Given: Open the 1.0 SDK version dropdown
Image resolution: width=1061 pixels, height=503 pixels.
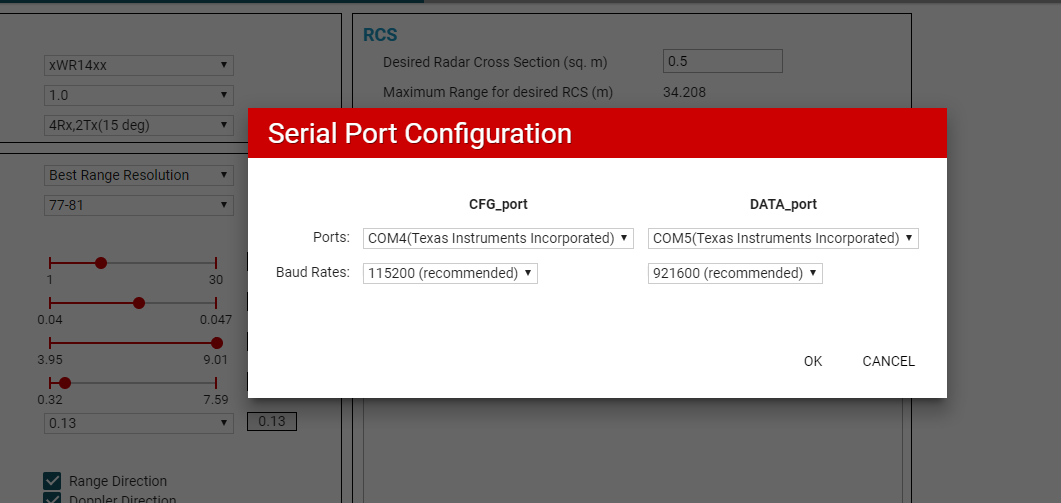Looking at the screenshot, I should click(139, 96).
